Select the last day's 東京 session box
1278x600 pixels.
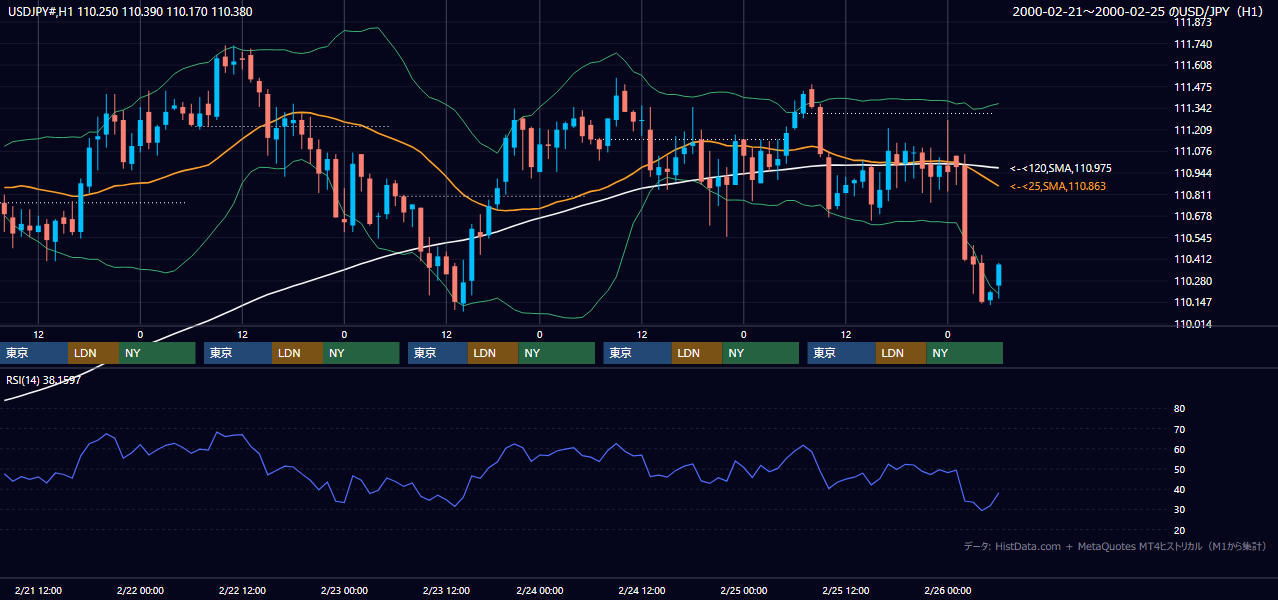click(x=842, y=353)
